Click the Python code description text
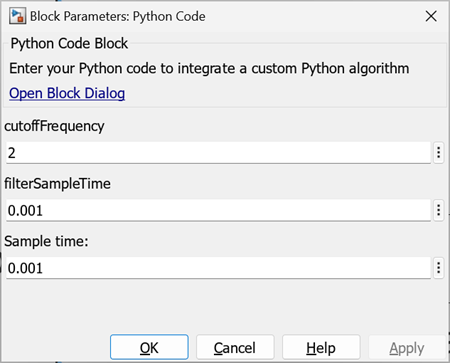 209,69
